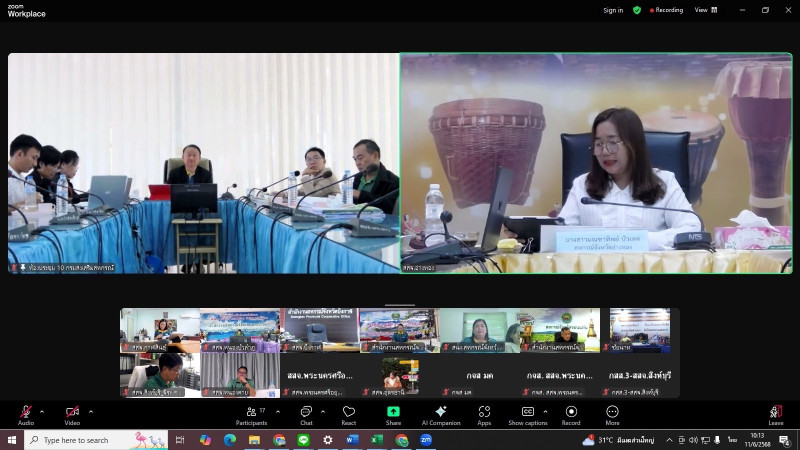800x450 pixels.
Task: Open AI Companion
Action: click(441, 415)
